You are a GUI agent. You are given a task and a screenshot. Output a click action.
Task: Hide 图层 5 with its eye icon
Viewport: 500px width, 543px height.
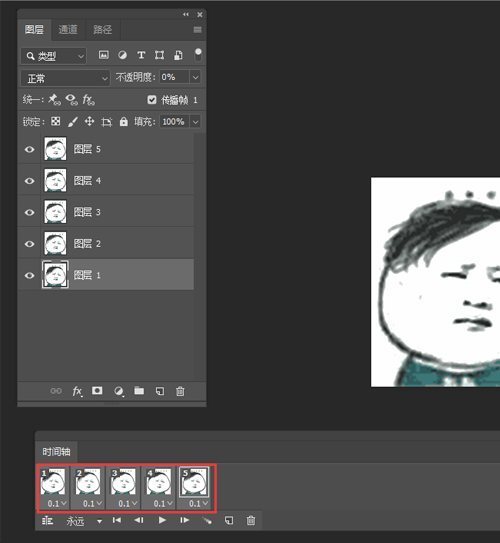(29, 149)
